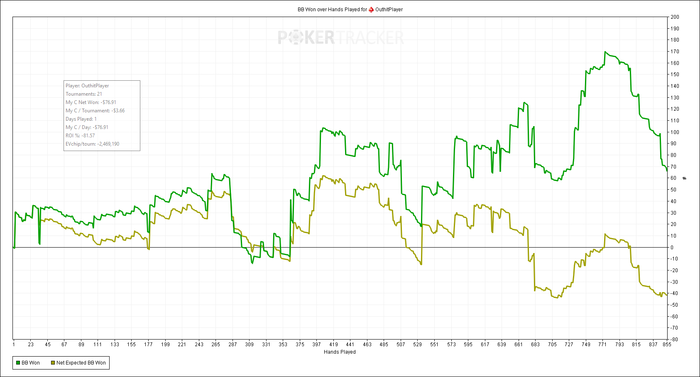Click y-axis value 100
The height and width of the screenshot is (377, 700).
click(x=675, y=132)
